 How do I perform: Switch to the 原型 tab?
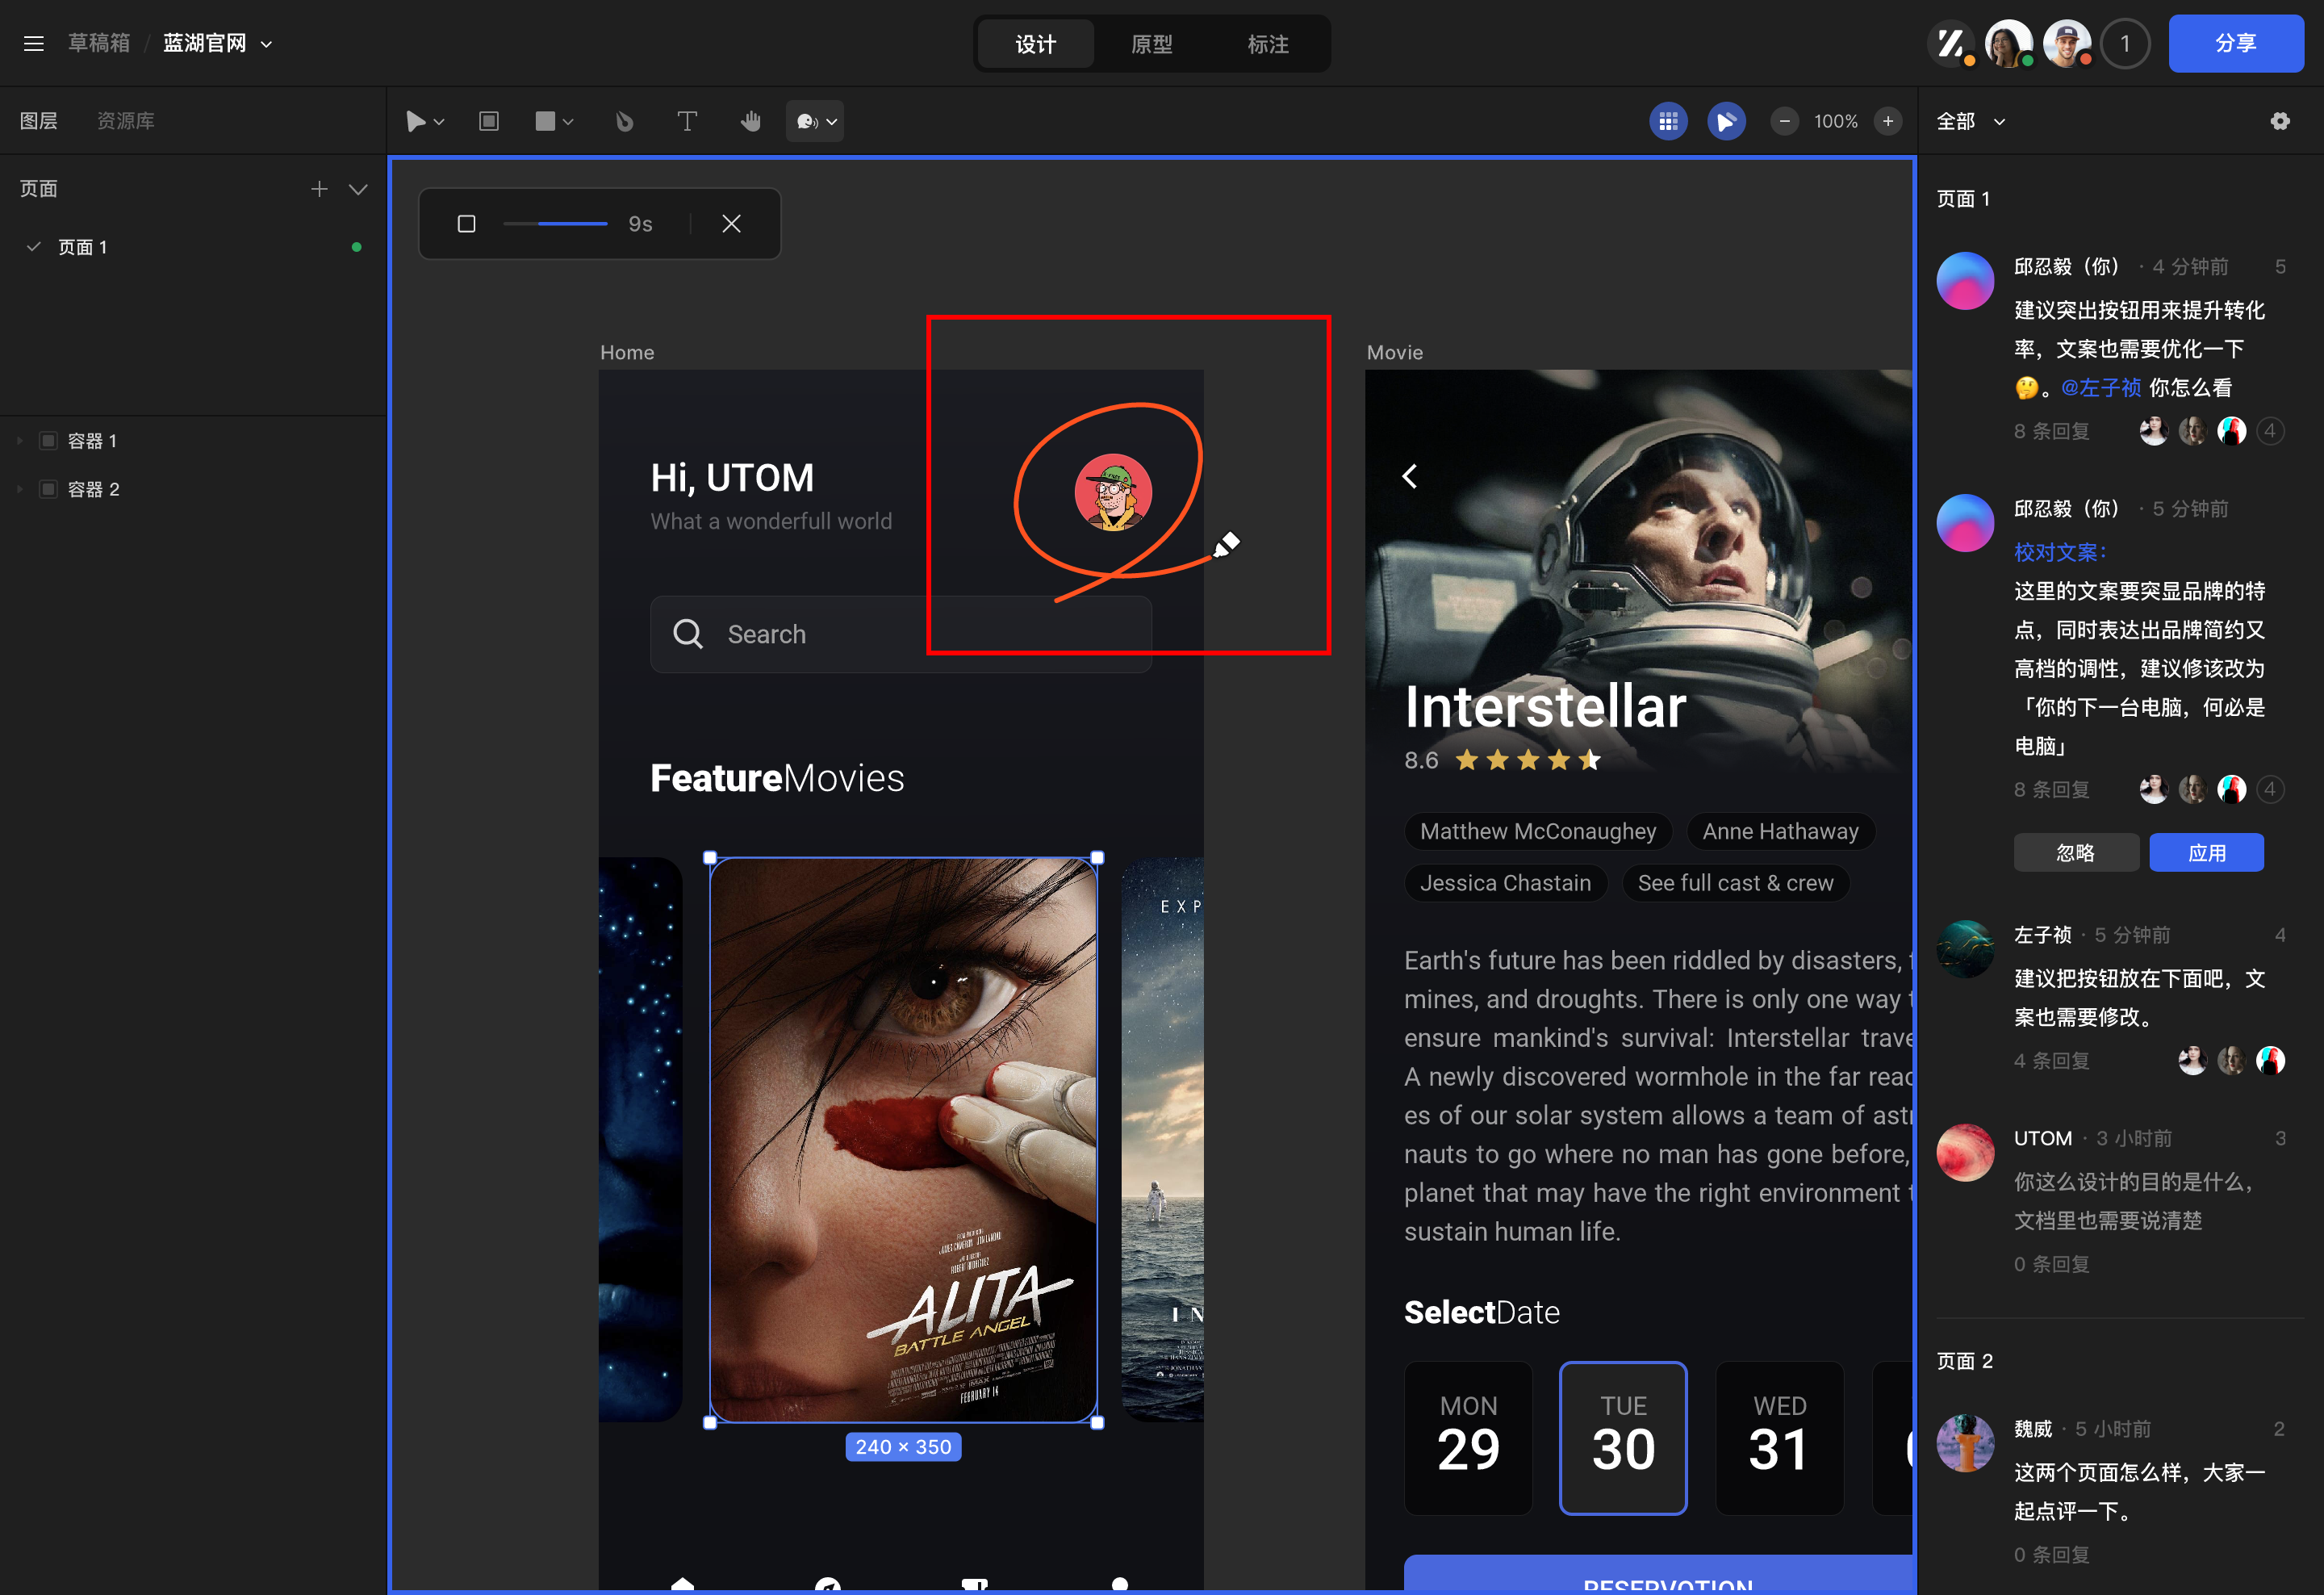tap(1152, 44)
